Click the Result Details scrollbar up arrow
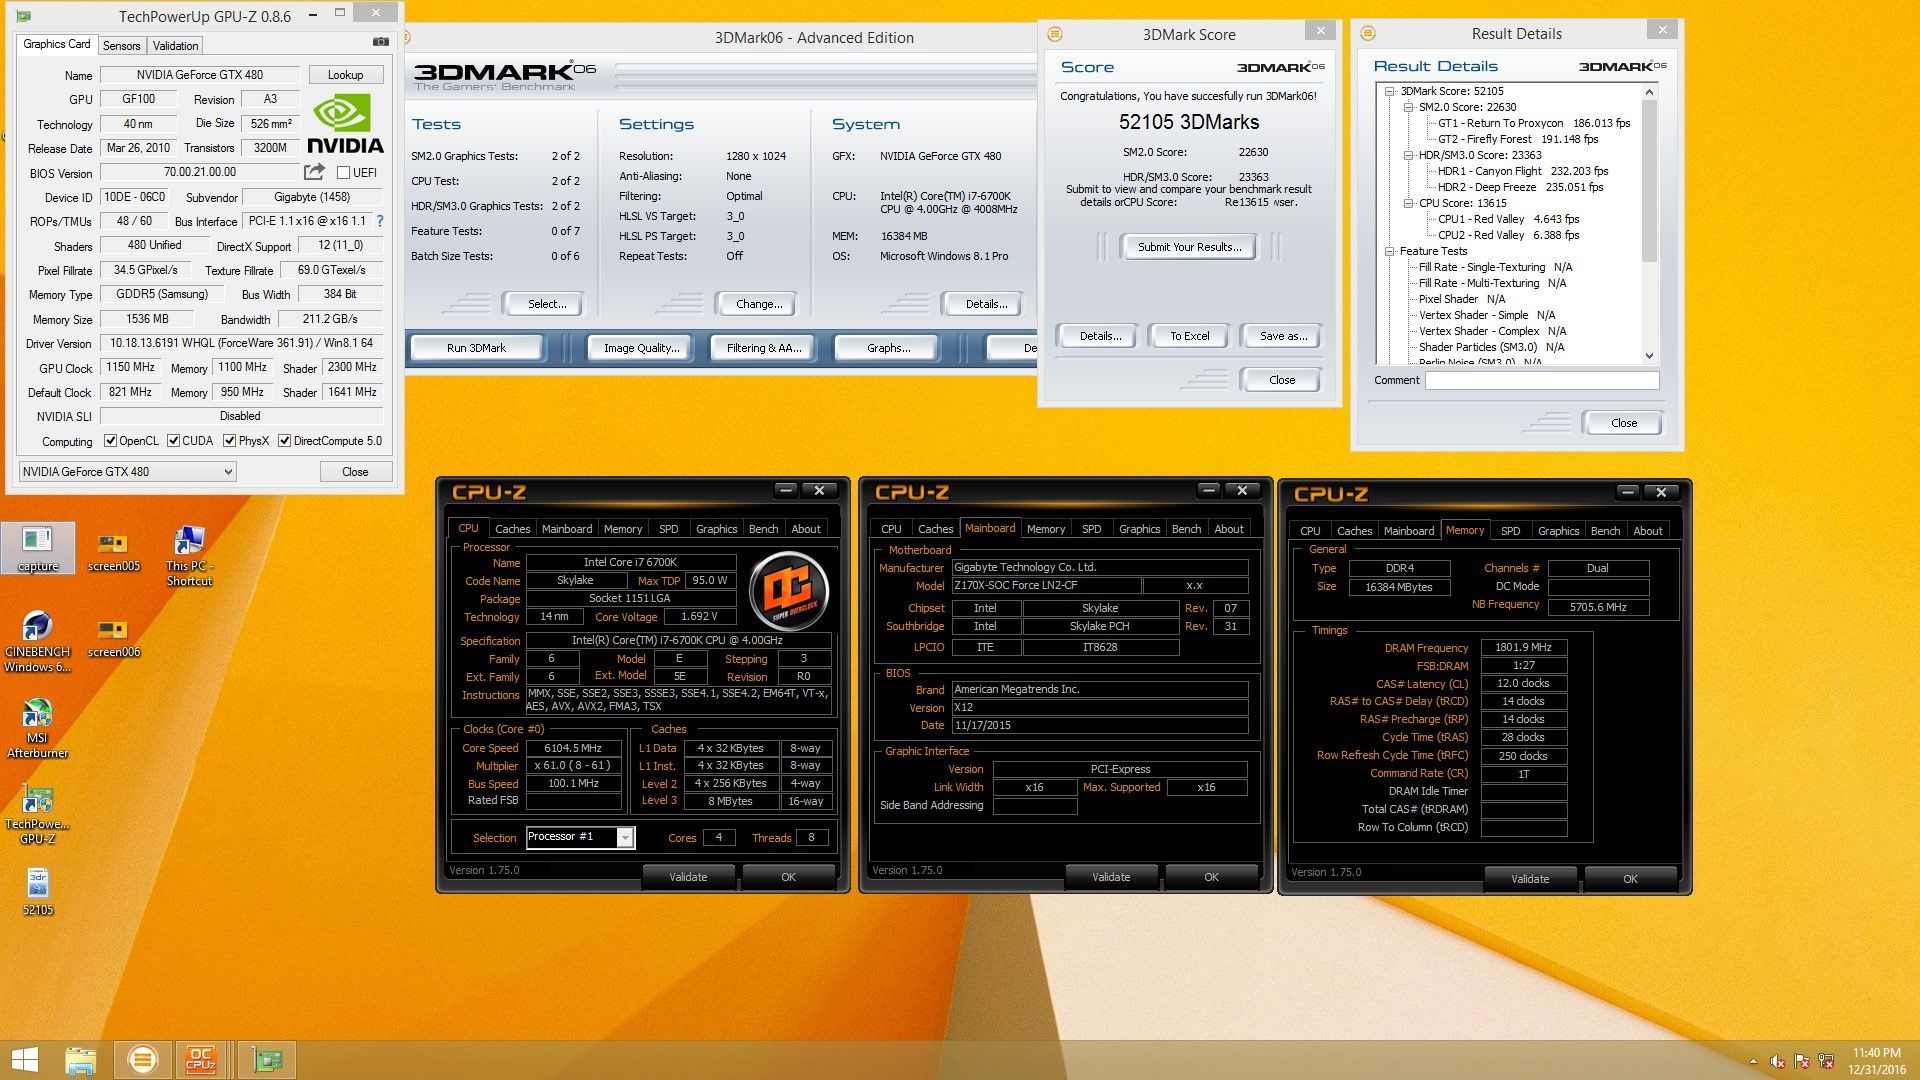Image resolution: width=1920 pixels, height=1080 pixels. (1649, 92)
